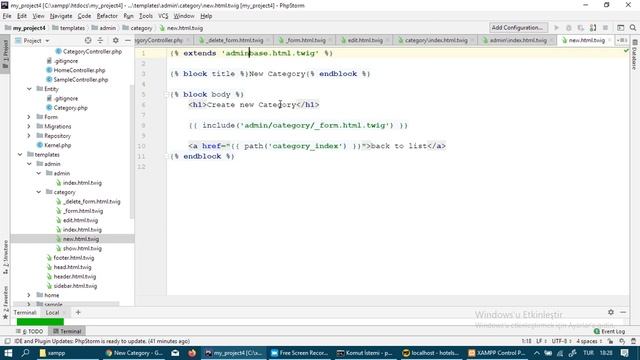
Task: Open xampp folder in taskbar
Action: [53, 353]
